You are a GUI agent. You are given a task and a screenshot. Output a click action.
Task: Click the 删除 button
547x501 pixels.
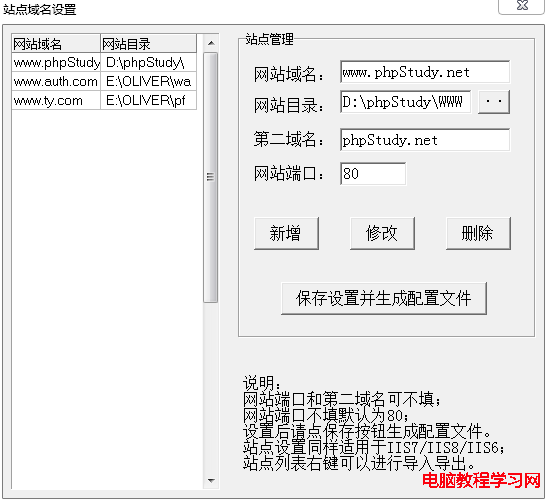[x=478, y=233]
